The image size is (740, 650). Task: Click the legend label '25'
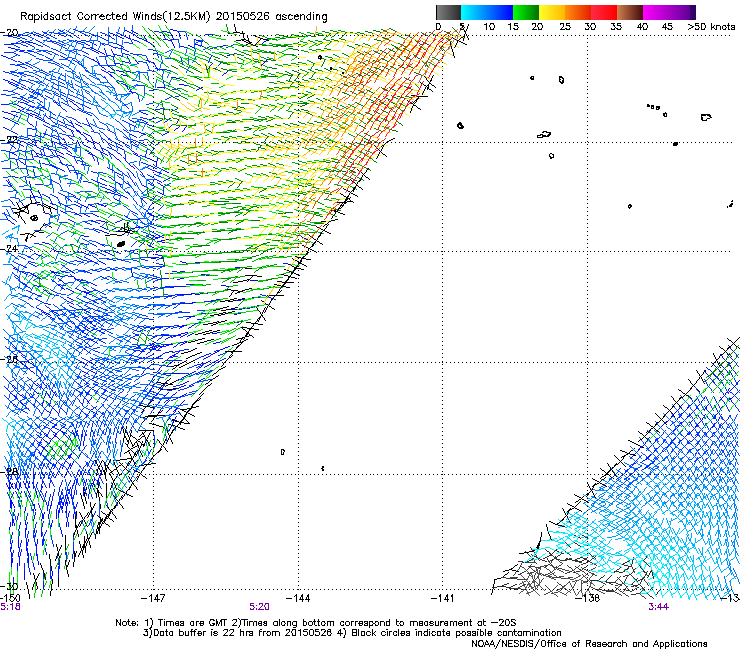(565, 27)
